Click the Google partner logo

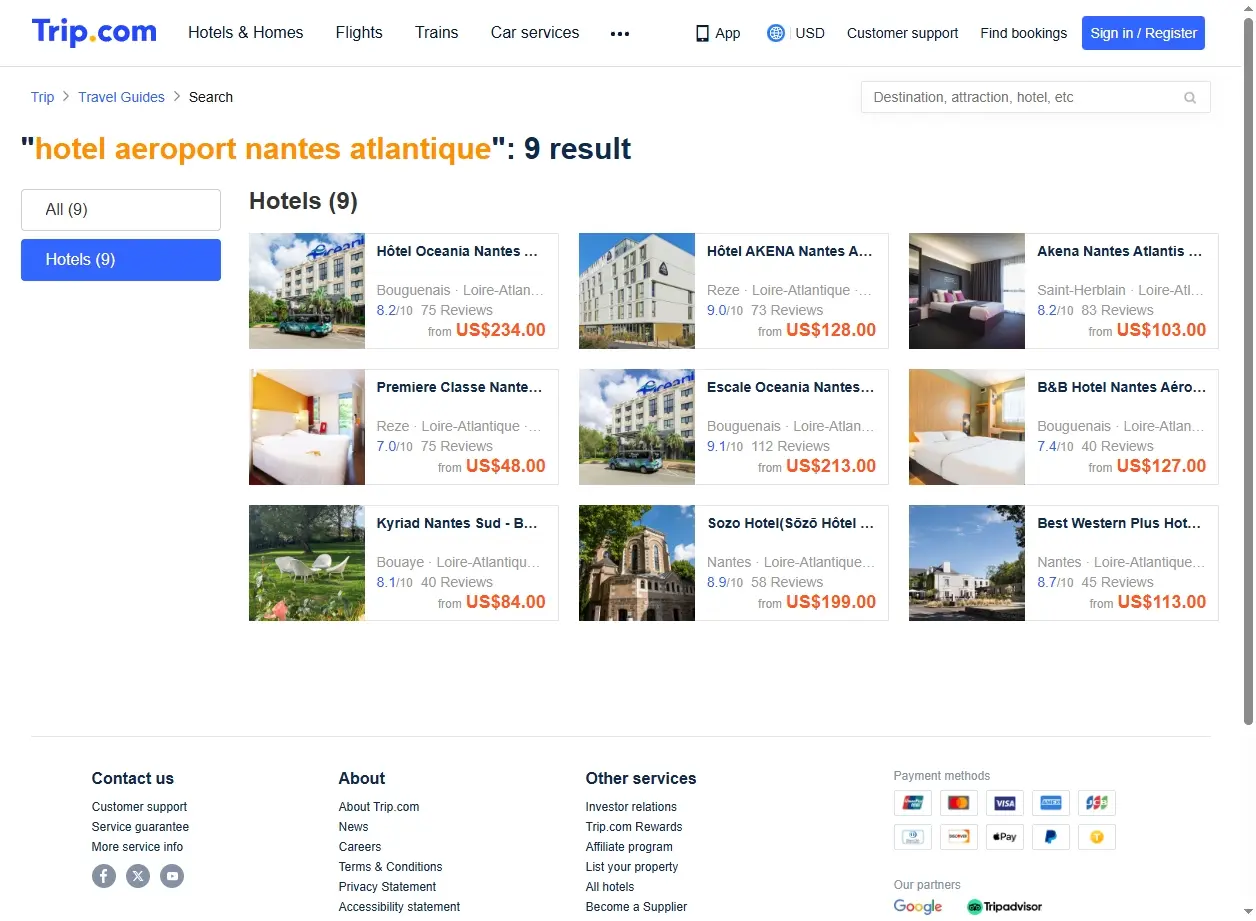(918, 907)
